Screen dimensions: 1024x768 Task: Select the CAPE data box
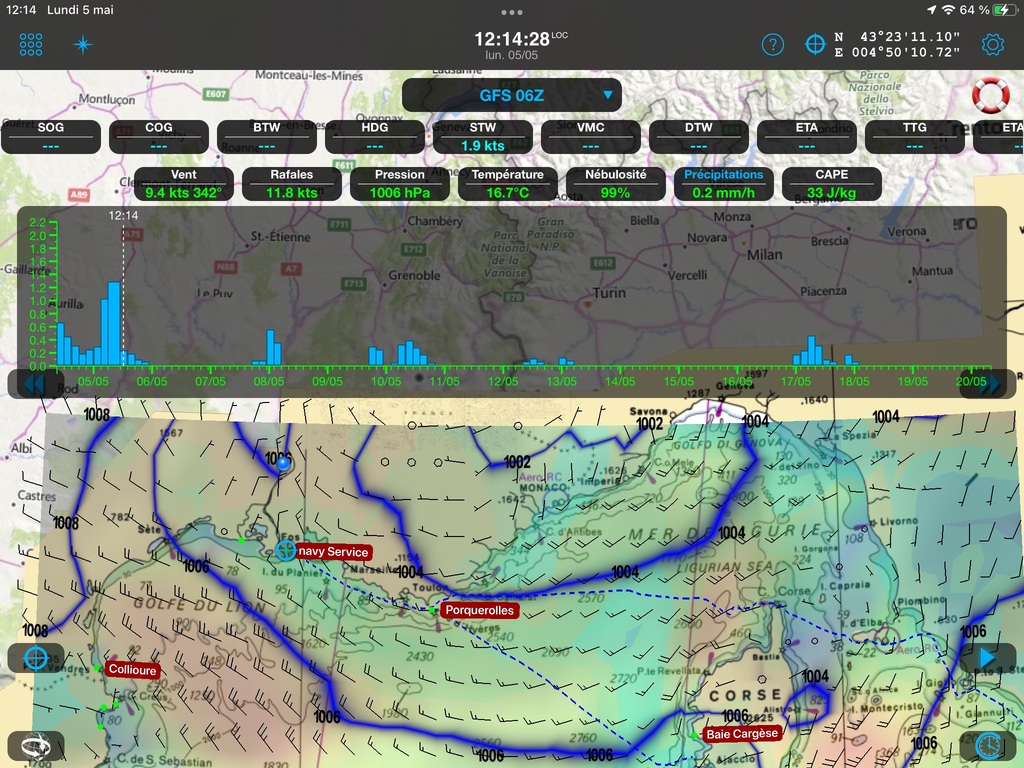point(831,184)
